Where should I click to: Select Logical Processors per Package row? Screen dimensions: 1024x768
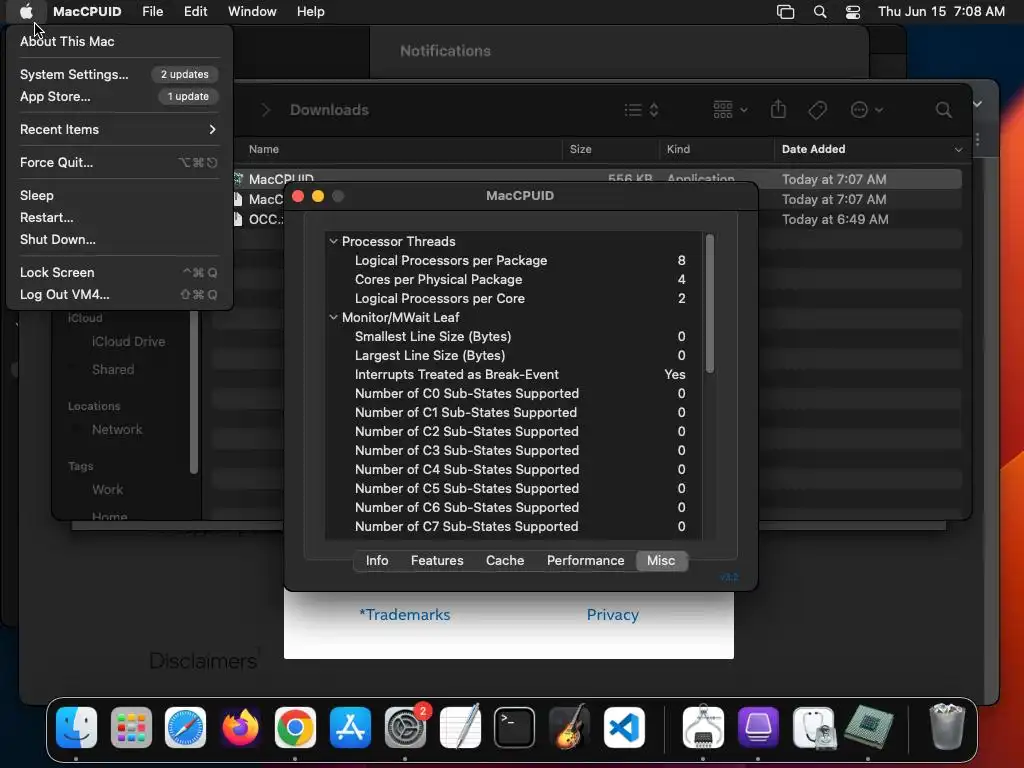pos(514,260)
